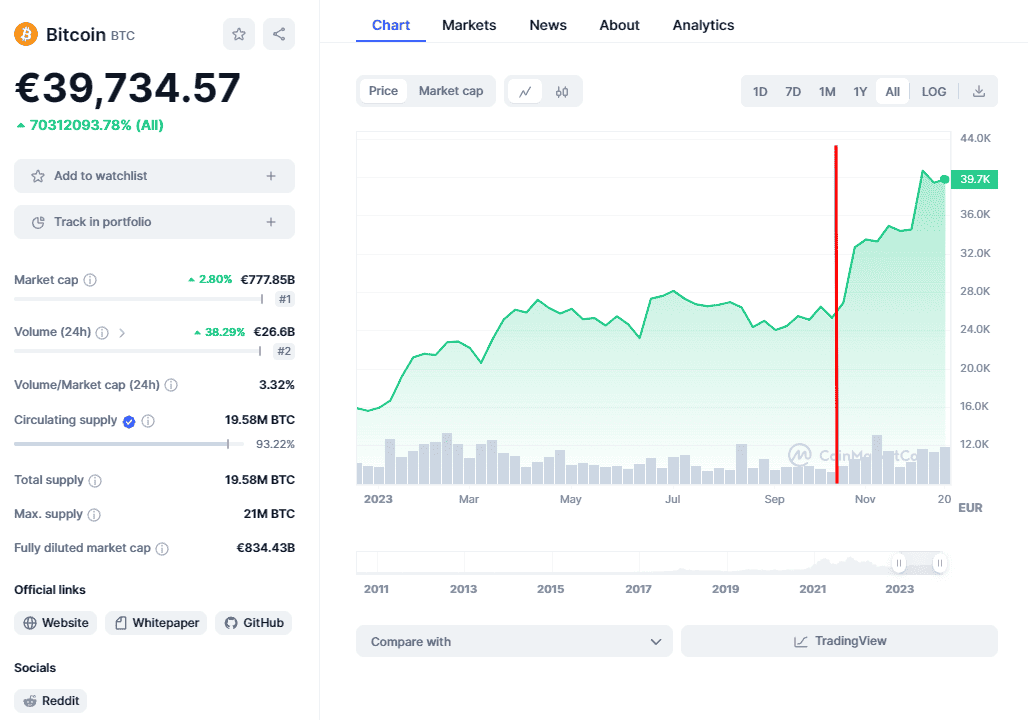Screen dimensions: 1028x720
Task: Open the Markets tab
Action: click(469, 25)
